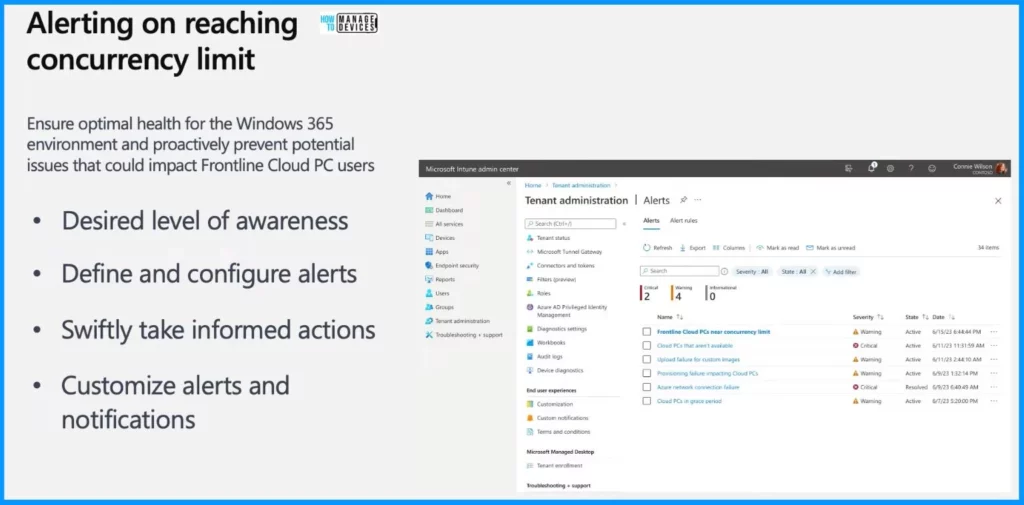
Task: Open Roles in tenant menu
Action: 539,293
